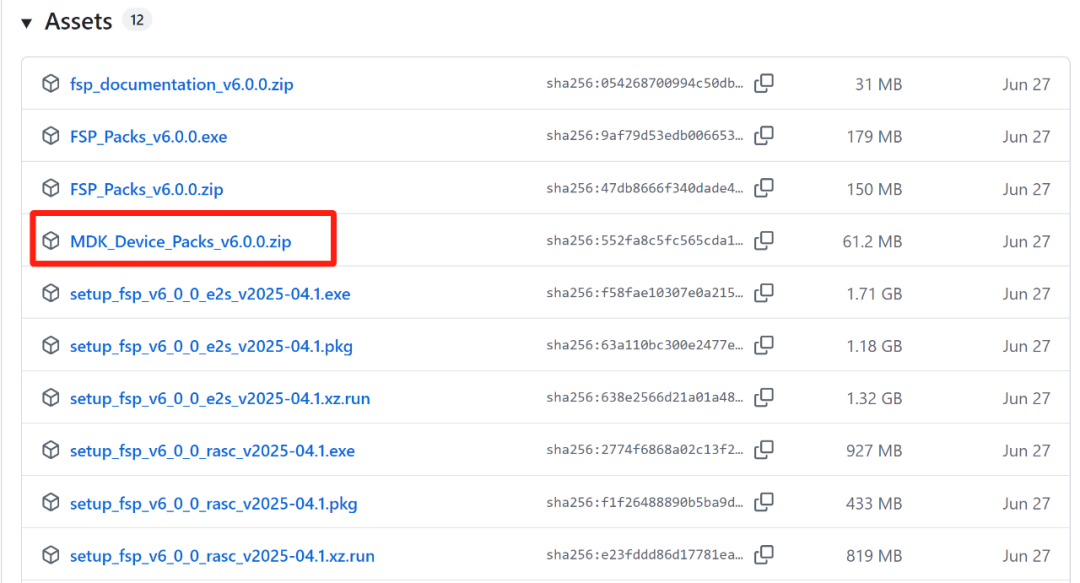
Task: Download setup_fsp_v6_0_0_rasc_v2025-04.1.exe
Action: coord(212,451)
